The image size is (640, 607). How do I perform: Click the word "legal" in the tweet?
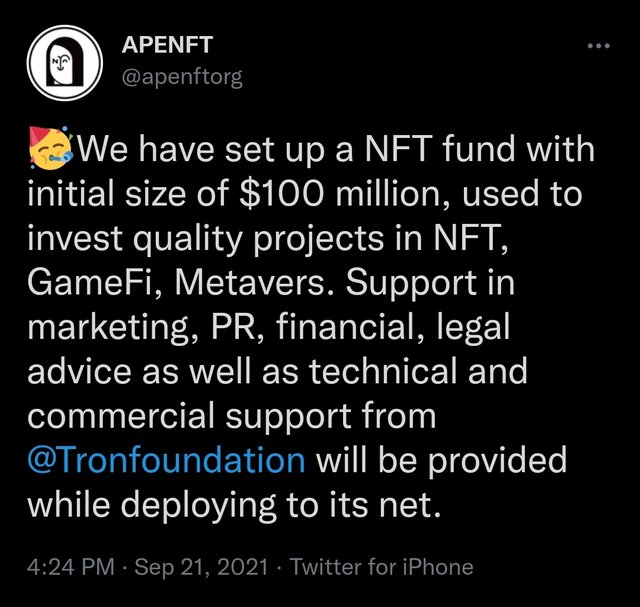pos(473,328)
